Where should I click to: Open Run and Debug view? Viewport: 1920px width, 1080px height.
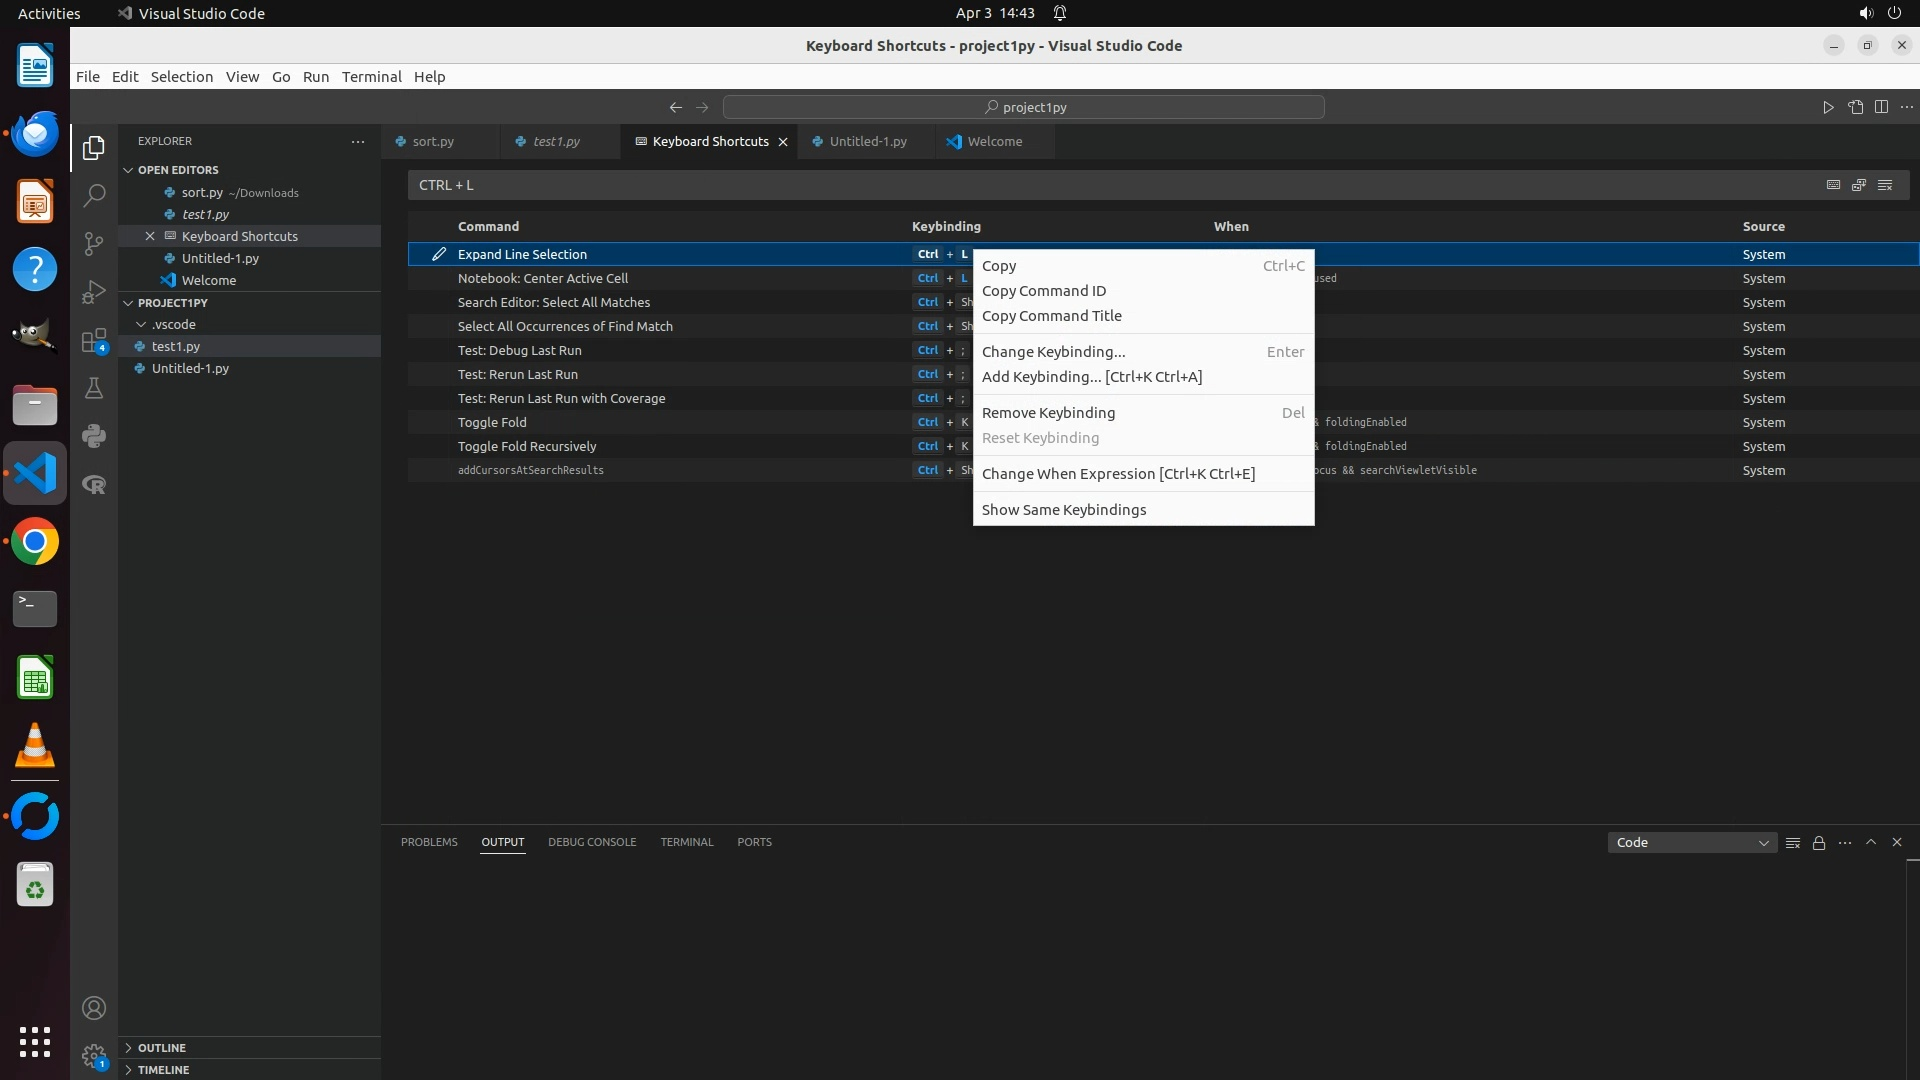click(x=94, y=292)
